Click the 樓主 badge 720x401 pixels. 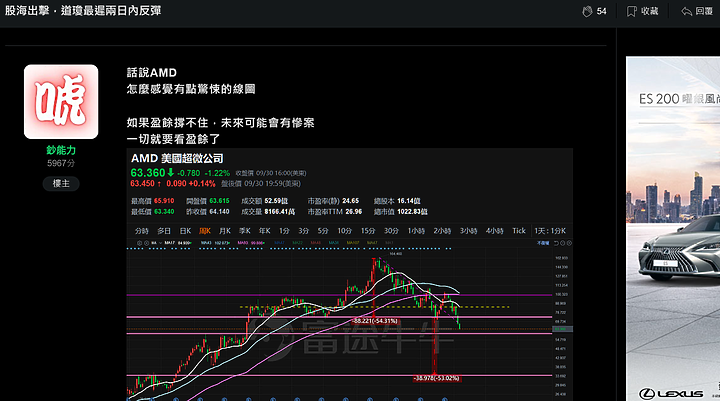61,183
